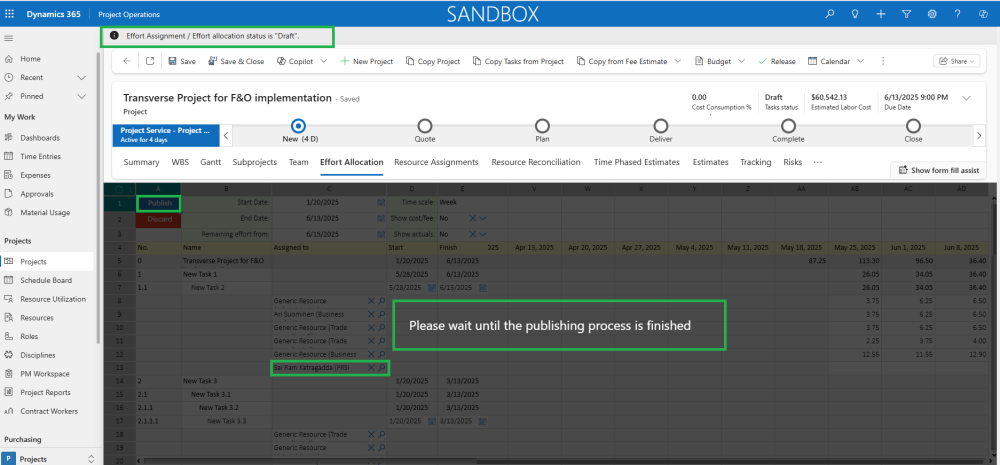The image size is (1000, 465).
Task: Show more tabs via the ellipsis
Action: 818,162
